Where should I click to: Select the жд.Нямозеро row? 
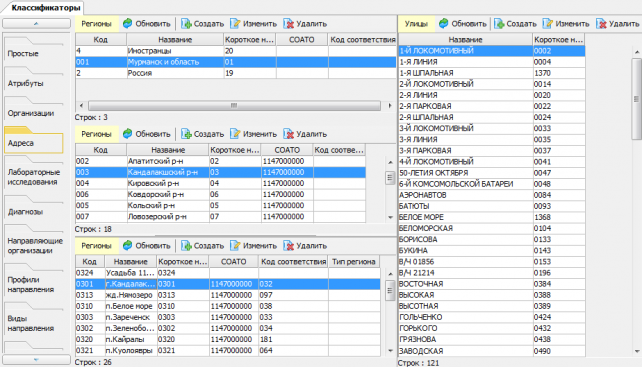228,295
